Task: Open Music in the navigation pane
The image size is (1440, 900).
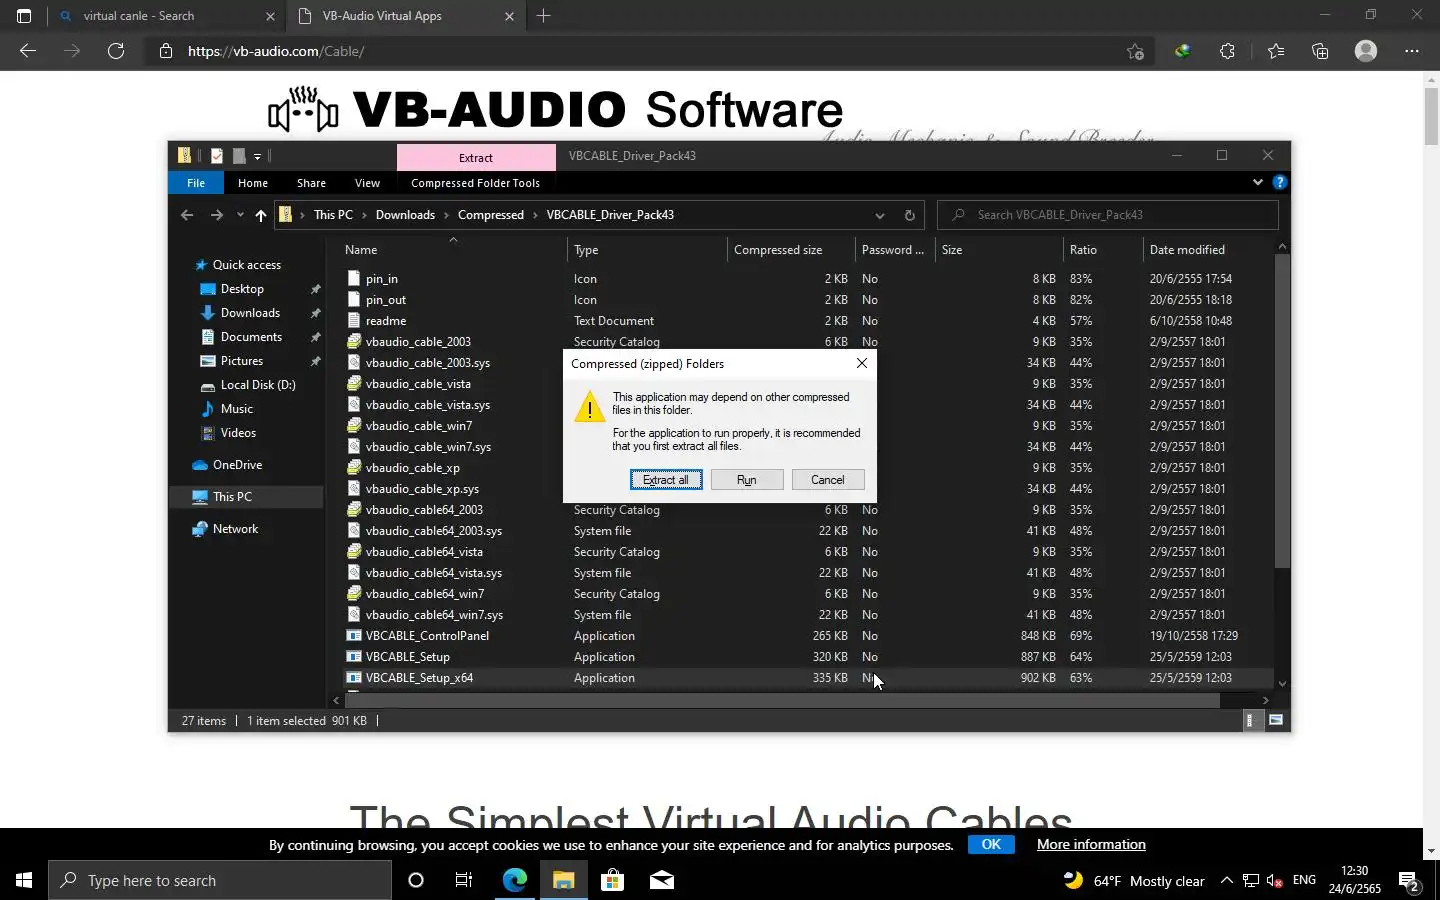Action: [x=236, y=409]
